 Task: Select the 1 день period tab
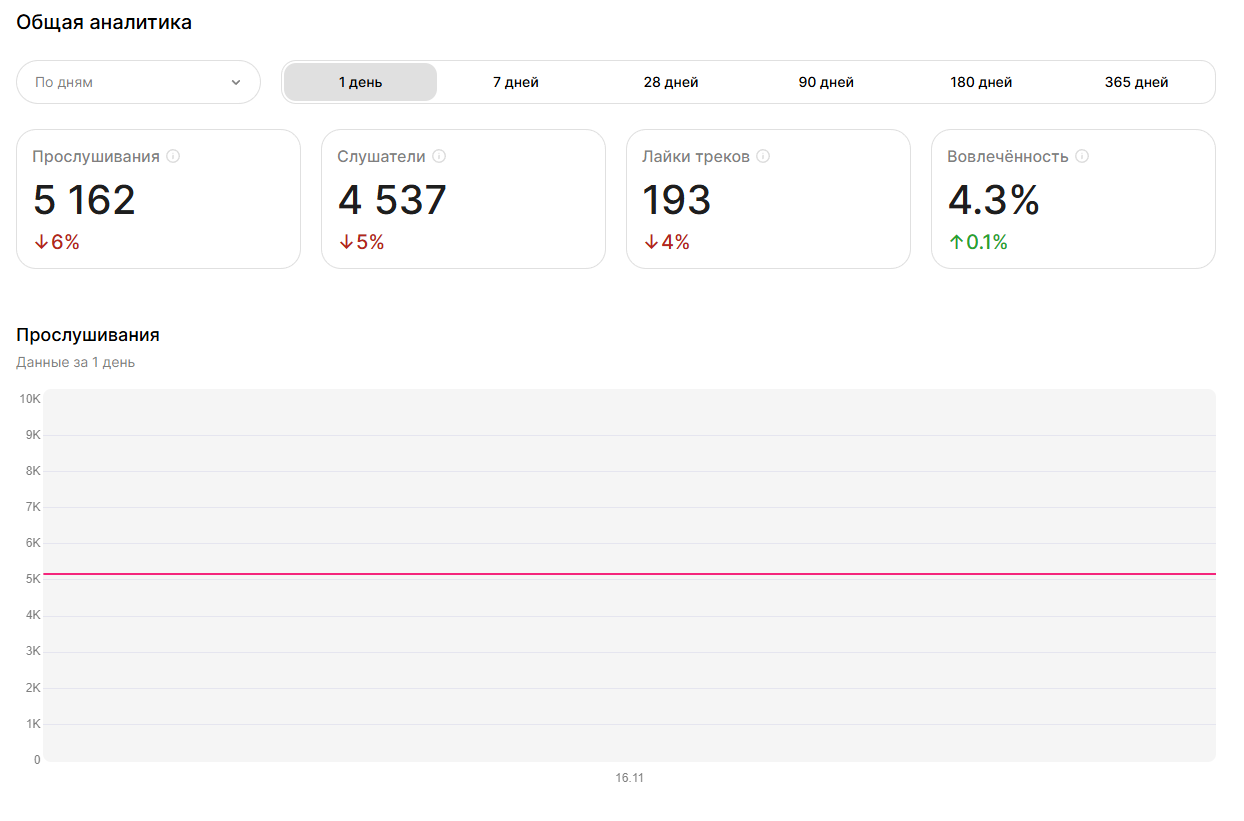[x=360, y=82]
